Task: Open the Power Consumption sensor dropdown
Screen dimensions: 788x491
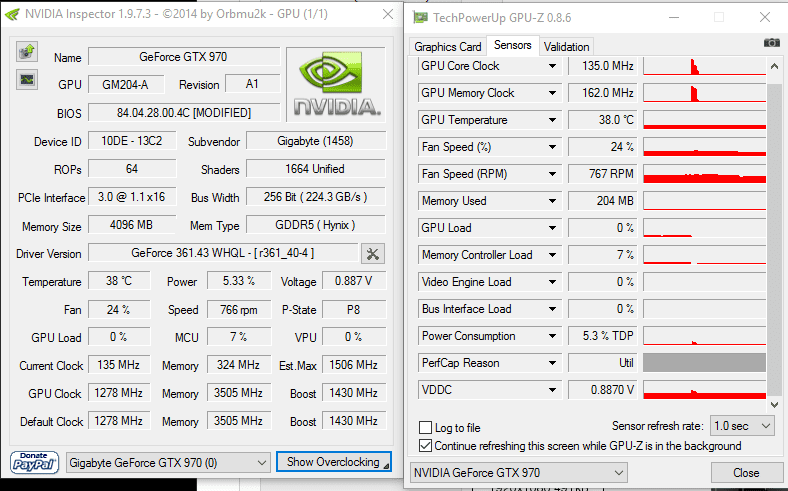Action: coord(552,336)
